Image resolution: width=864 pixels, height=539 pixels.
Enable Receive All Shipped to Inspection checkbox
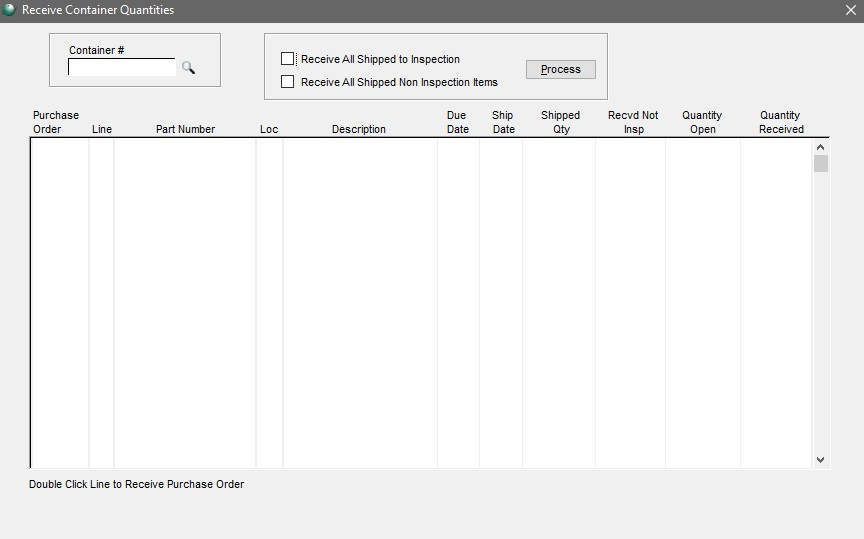tap(288, 59)
